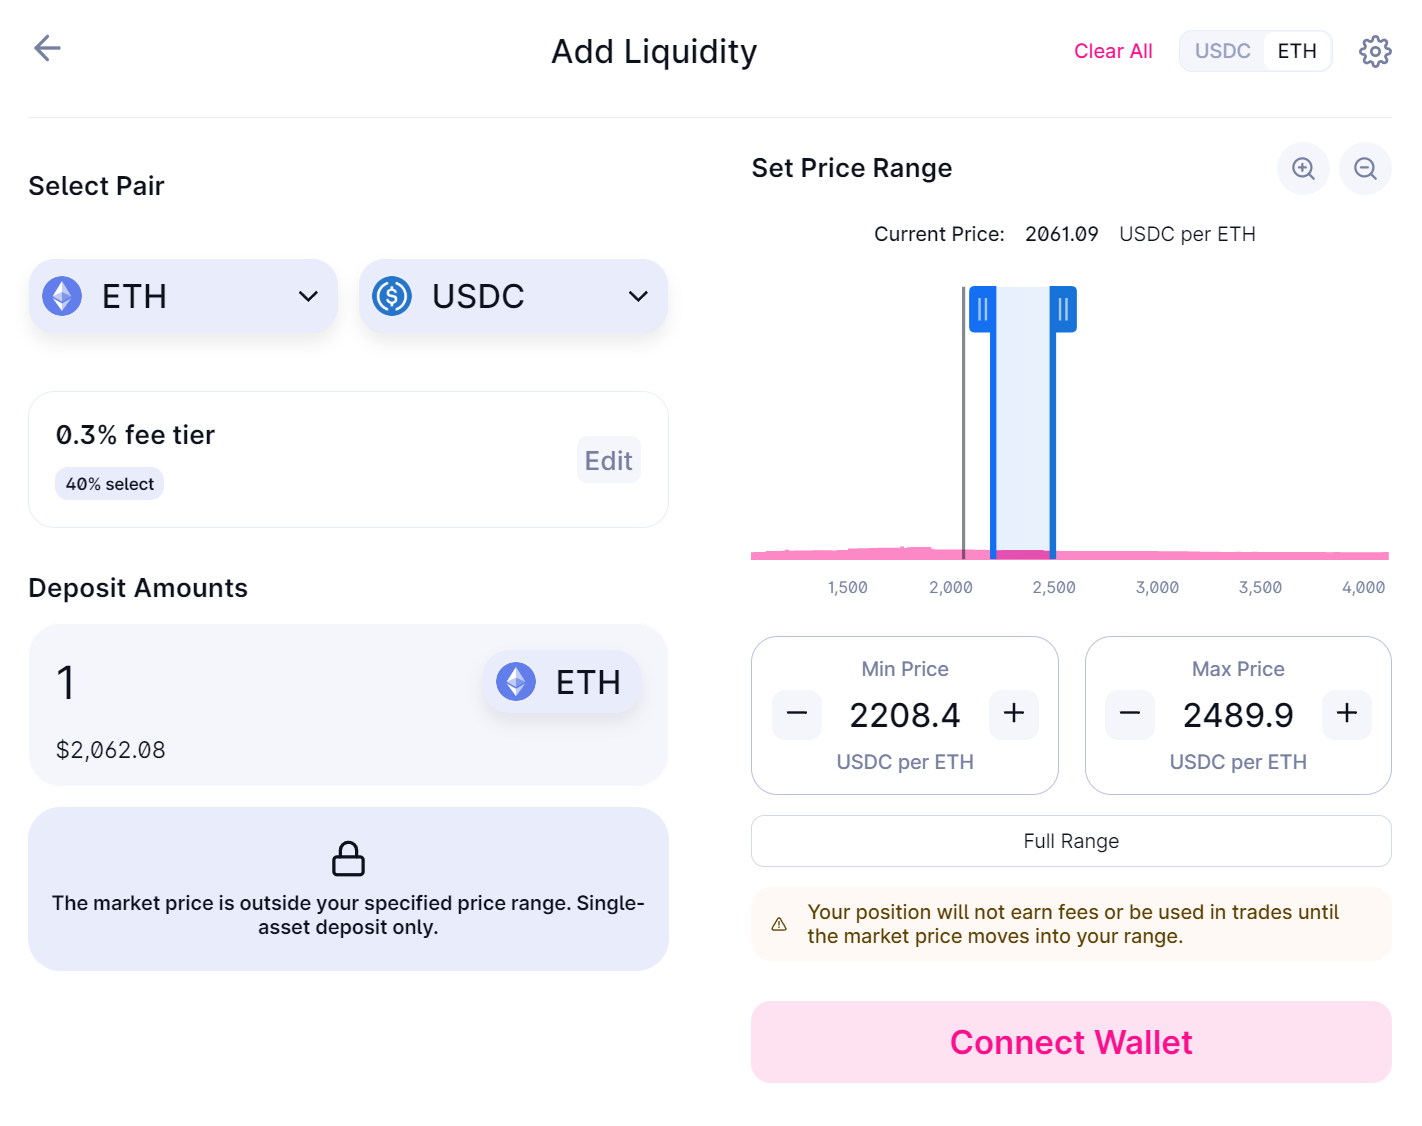Switch price denomination toggle to USDC

click(1222, 51)
